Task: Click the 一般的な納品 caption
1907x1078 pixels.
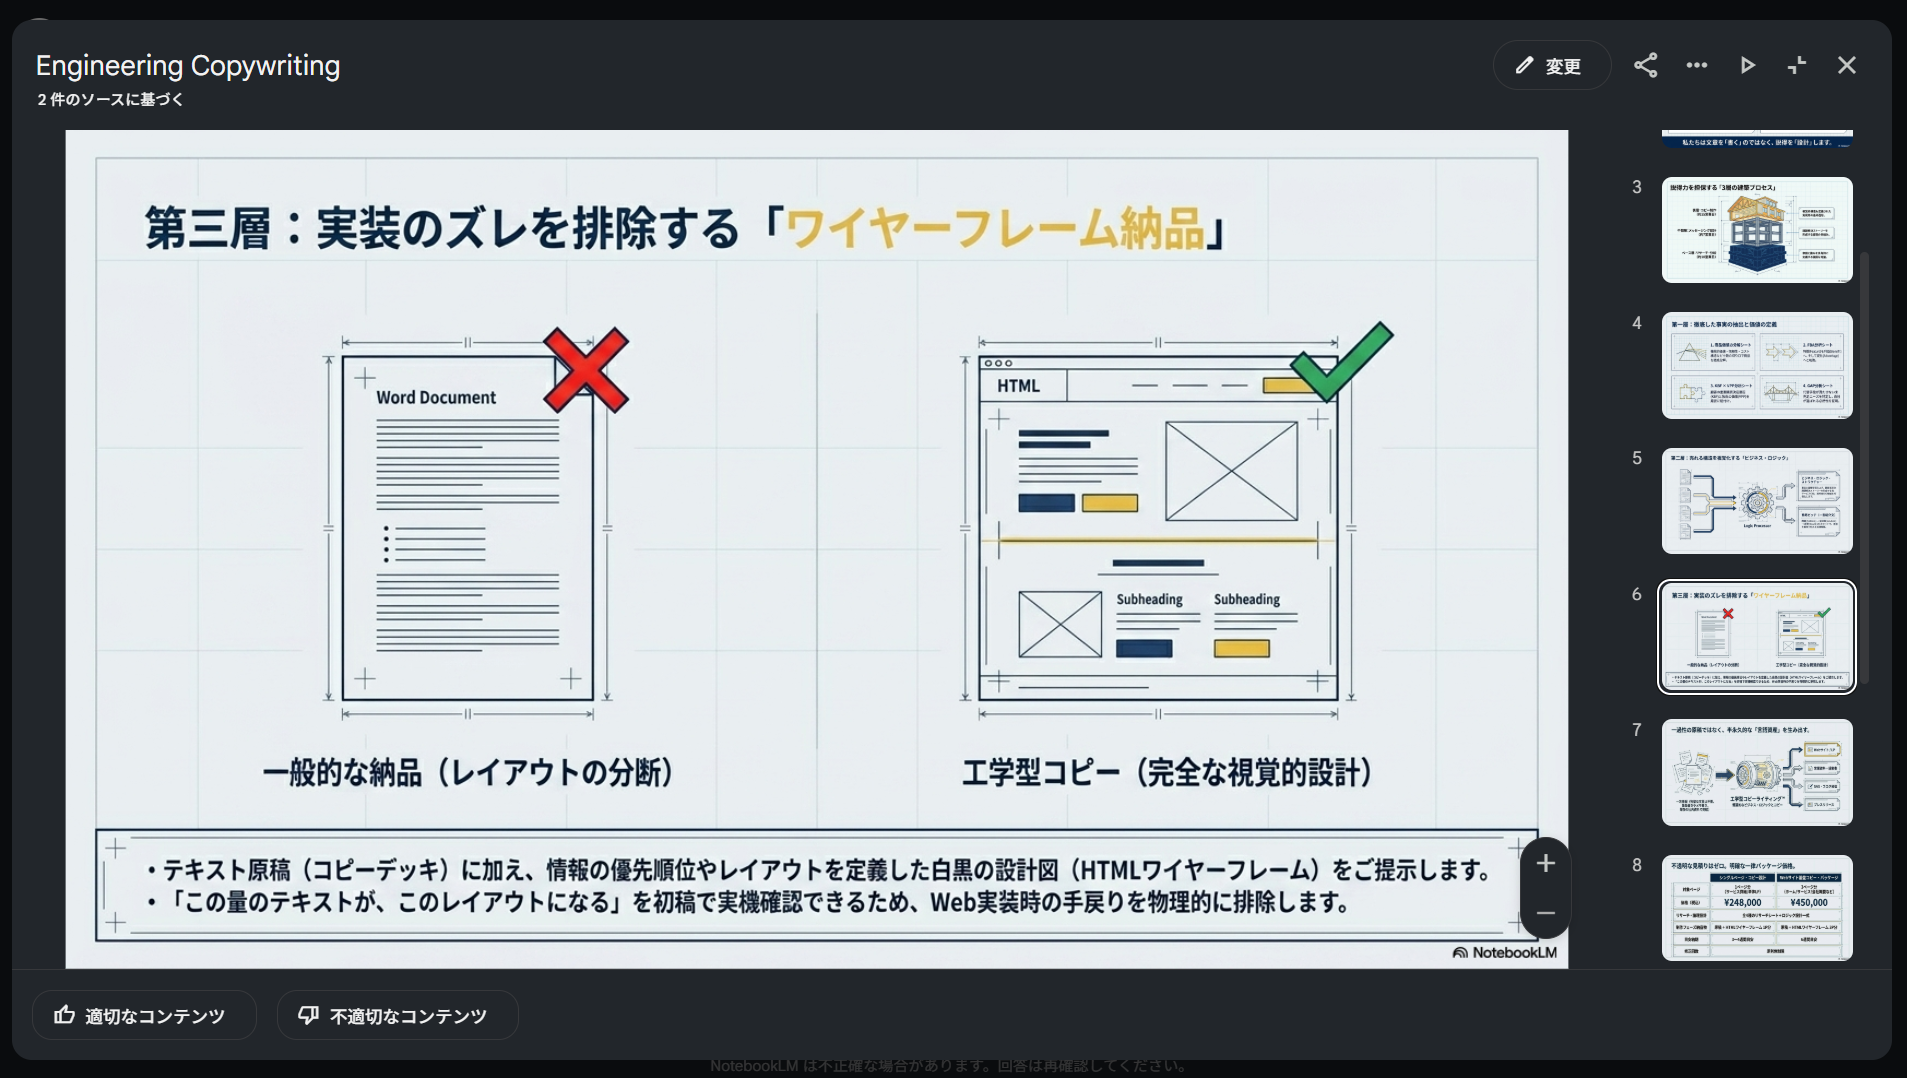Action: tap(468, 773)
